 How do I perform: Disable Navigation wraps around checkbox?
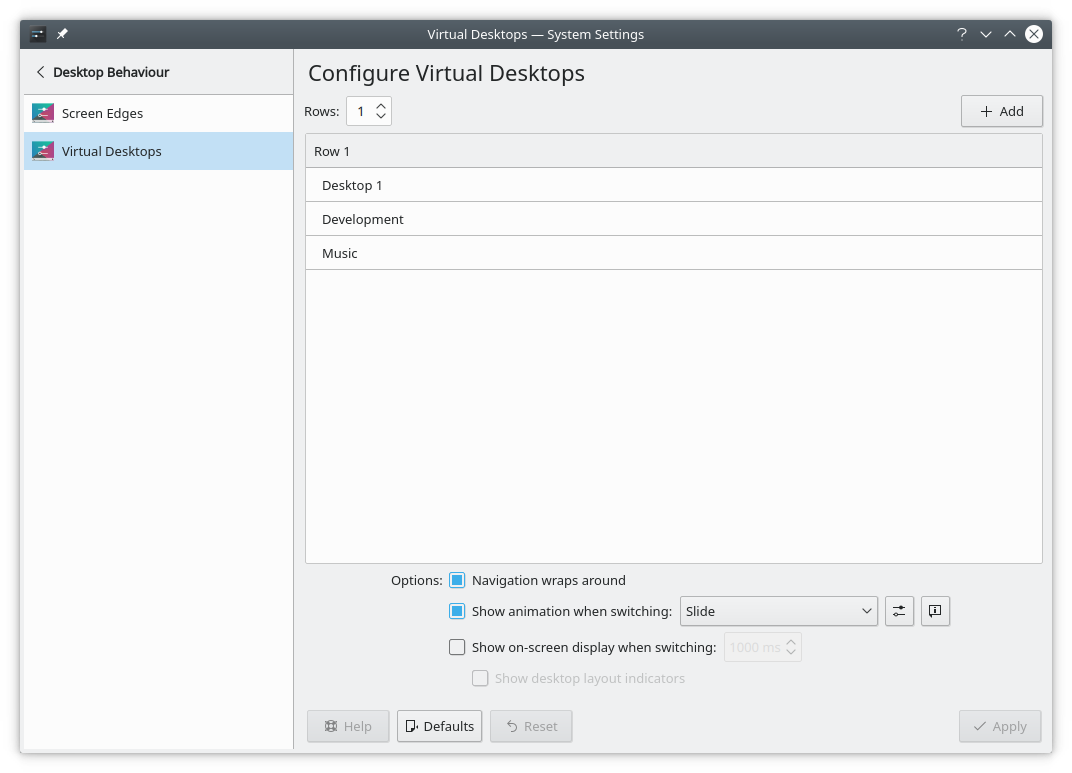457,580
